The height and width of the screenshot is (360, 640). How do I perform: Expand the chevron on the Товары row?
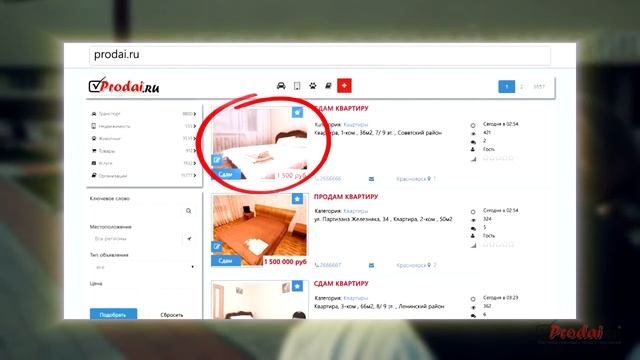click(195, 151)
